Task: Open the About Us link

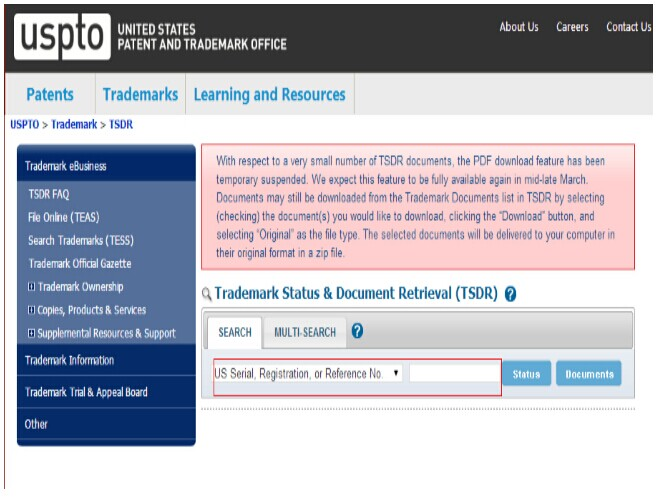Action: pos(519,27)
